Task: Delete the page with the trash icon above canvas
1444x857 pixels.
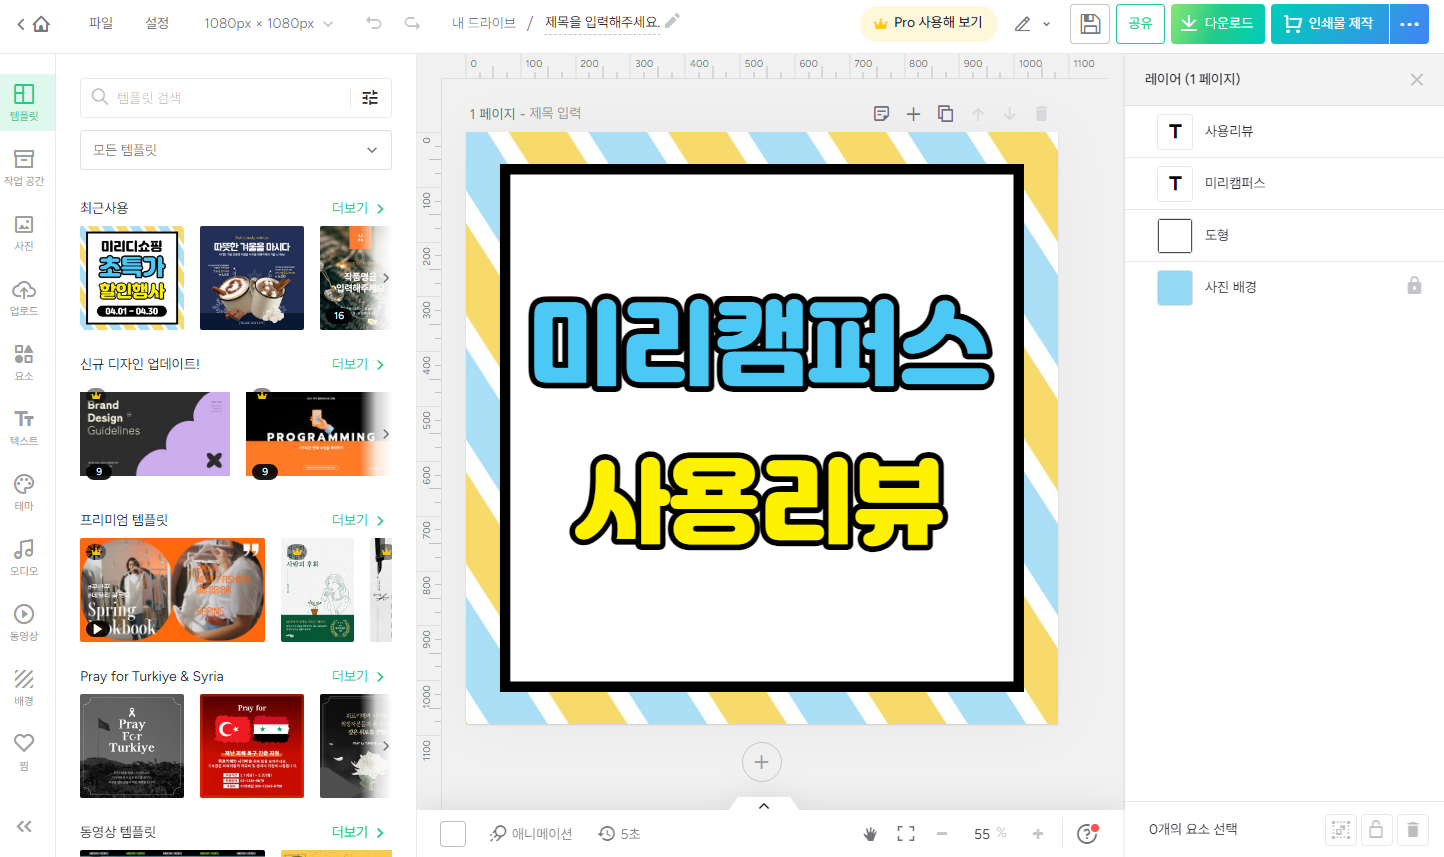Action: pyautogui.click(x=1041, y=114)
